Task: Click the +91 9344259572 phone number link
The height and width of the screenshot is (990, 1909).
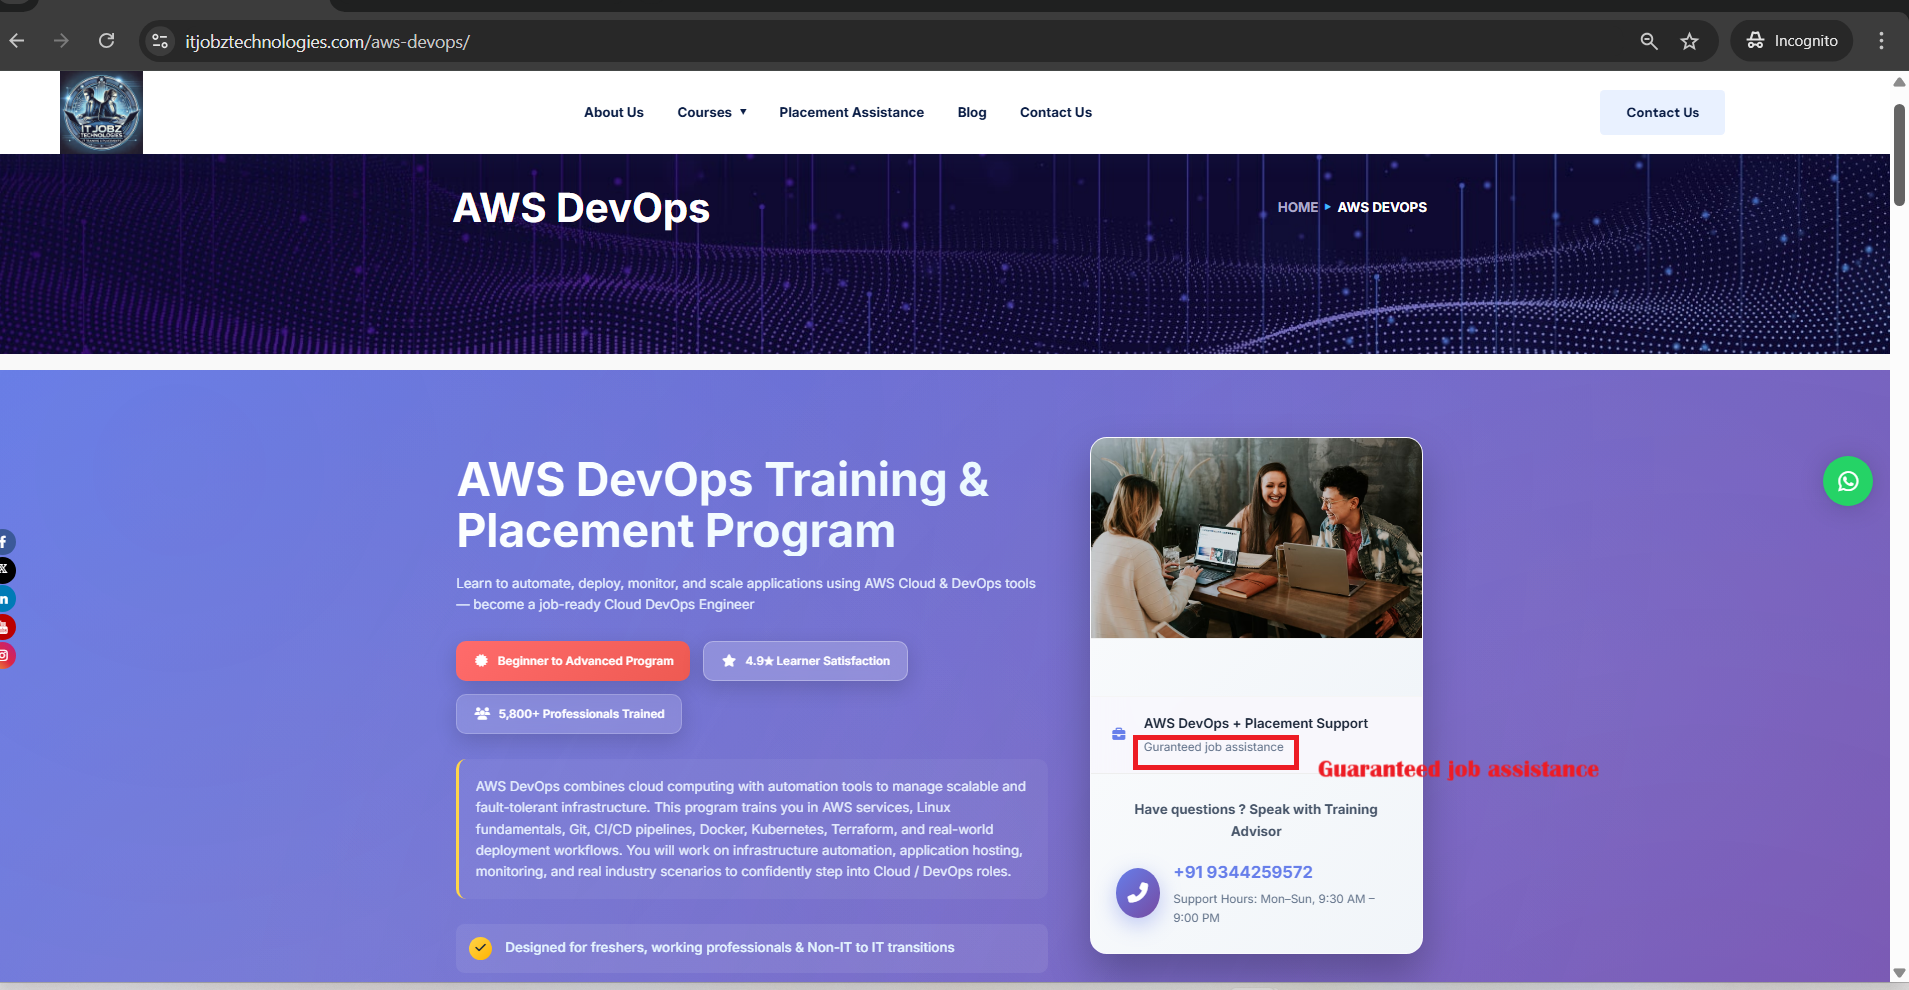Action: point(1242,871)
